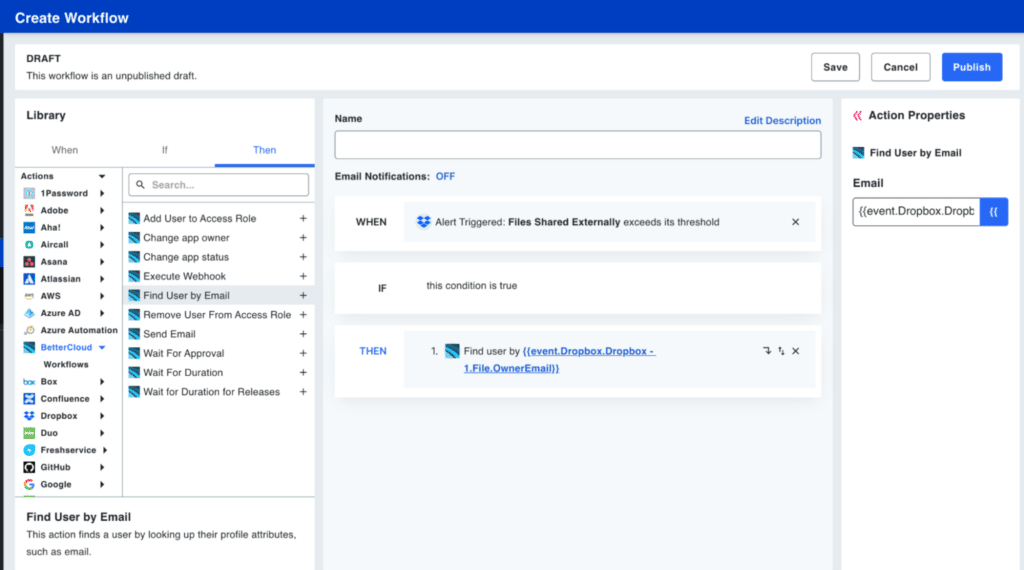Click the Duo app icon
Image resolution: width=1024 pixels, height=570 pixels.
[29, 433]
